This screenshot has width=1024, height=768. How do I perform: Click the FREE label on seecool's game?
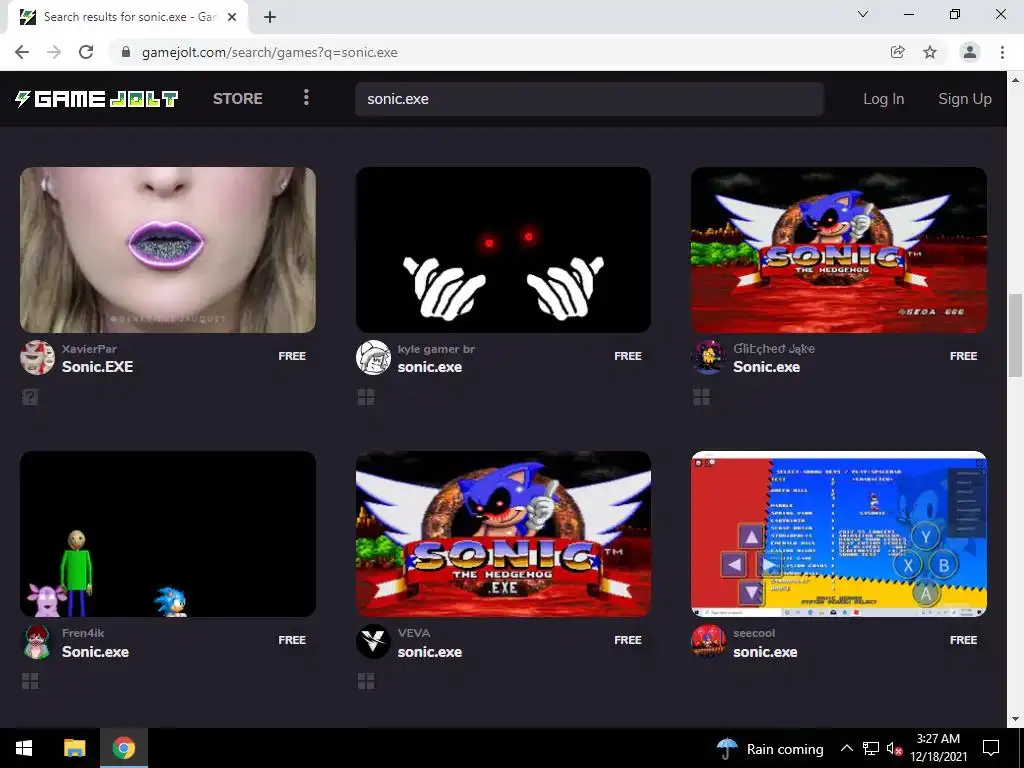[x=963, y=640]
